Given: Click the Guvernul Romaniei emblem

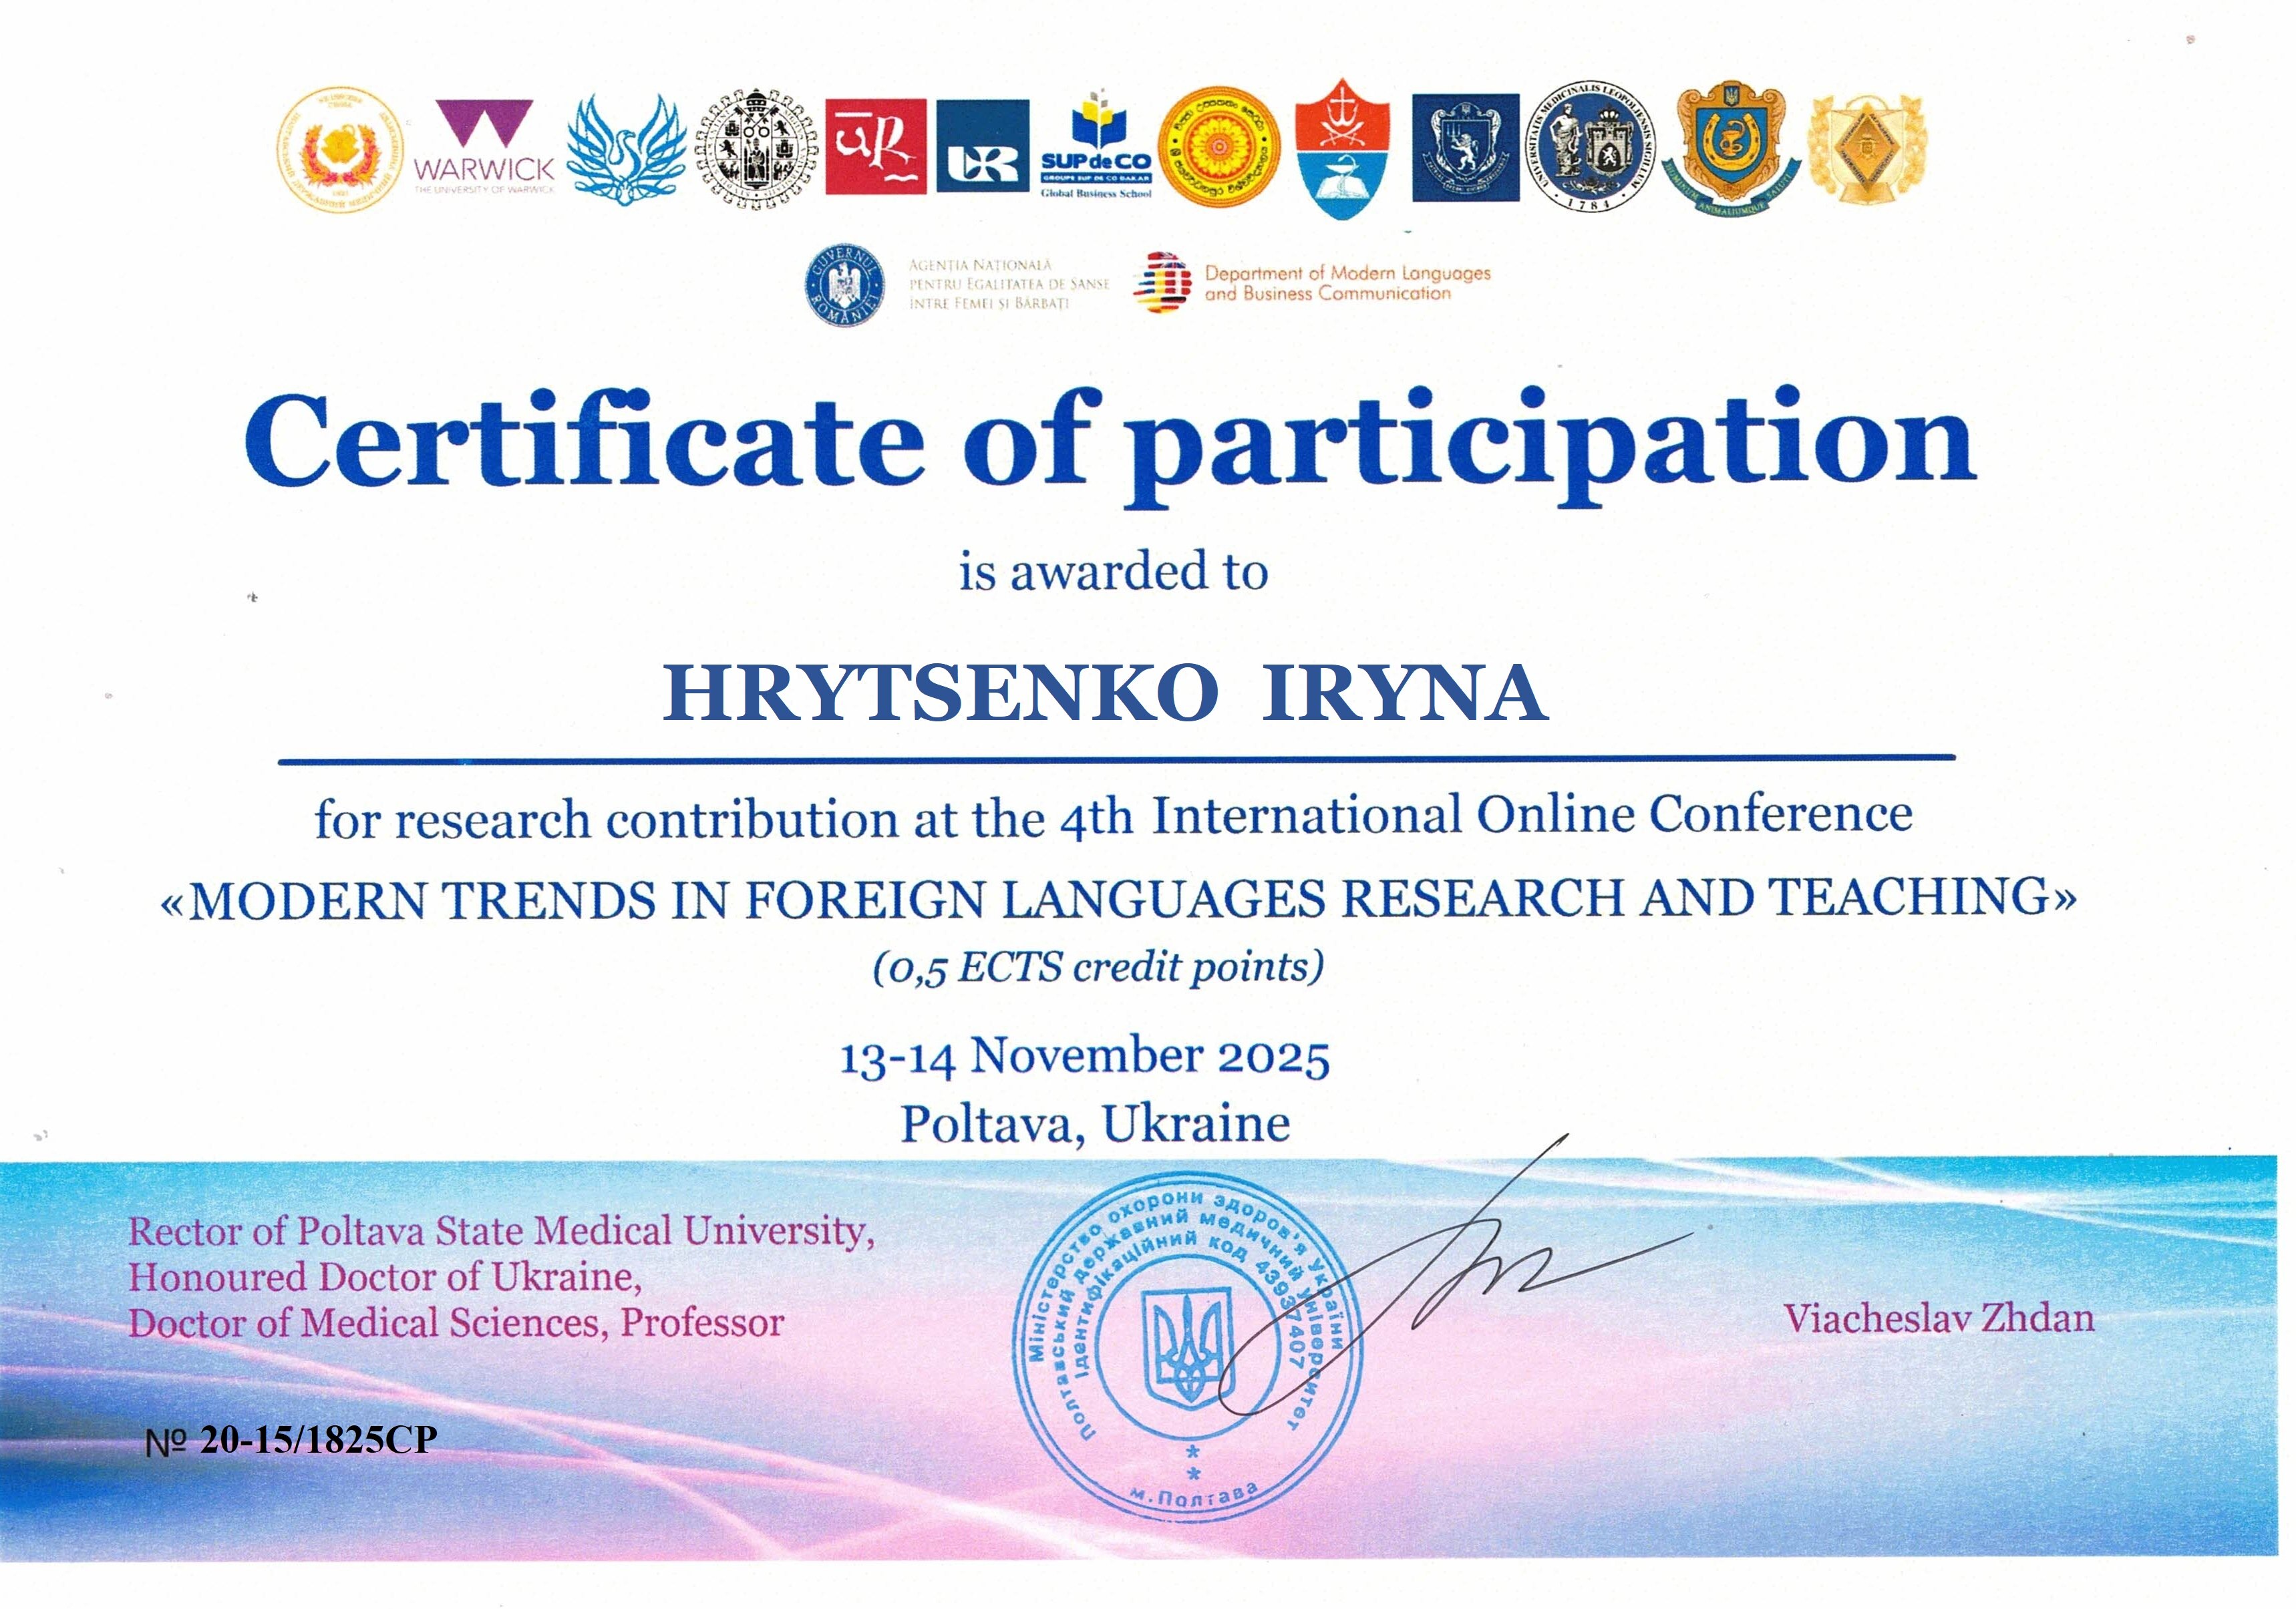Looking at the screenshot, I should coord(846,284).
